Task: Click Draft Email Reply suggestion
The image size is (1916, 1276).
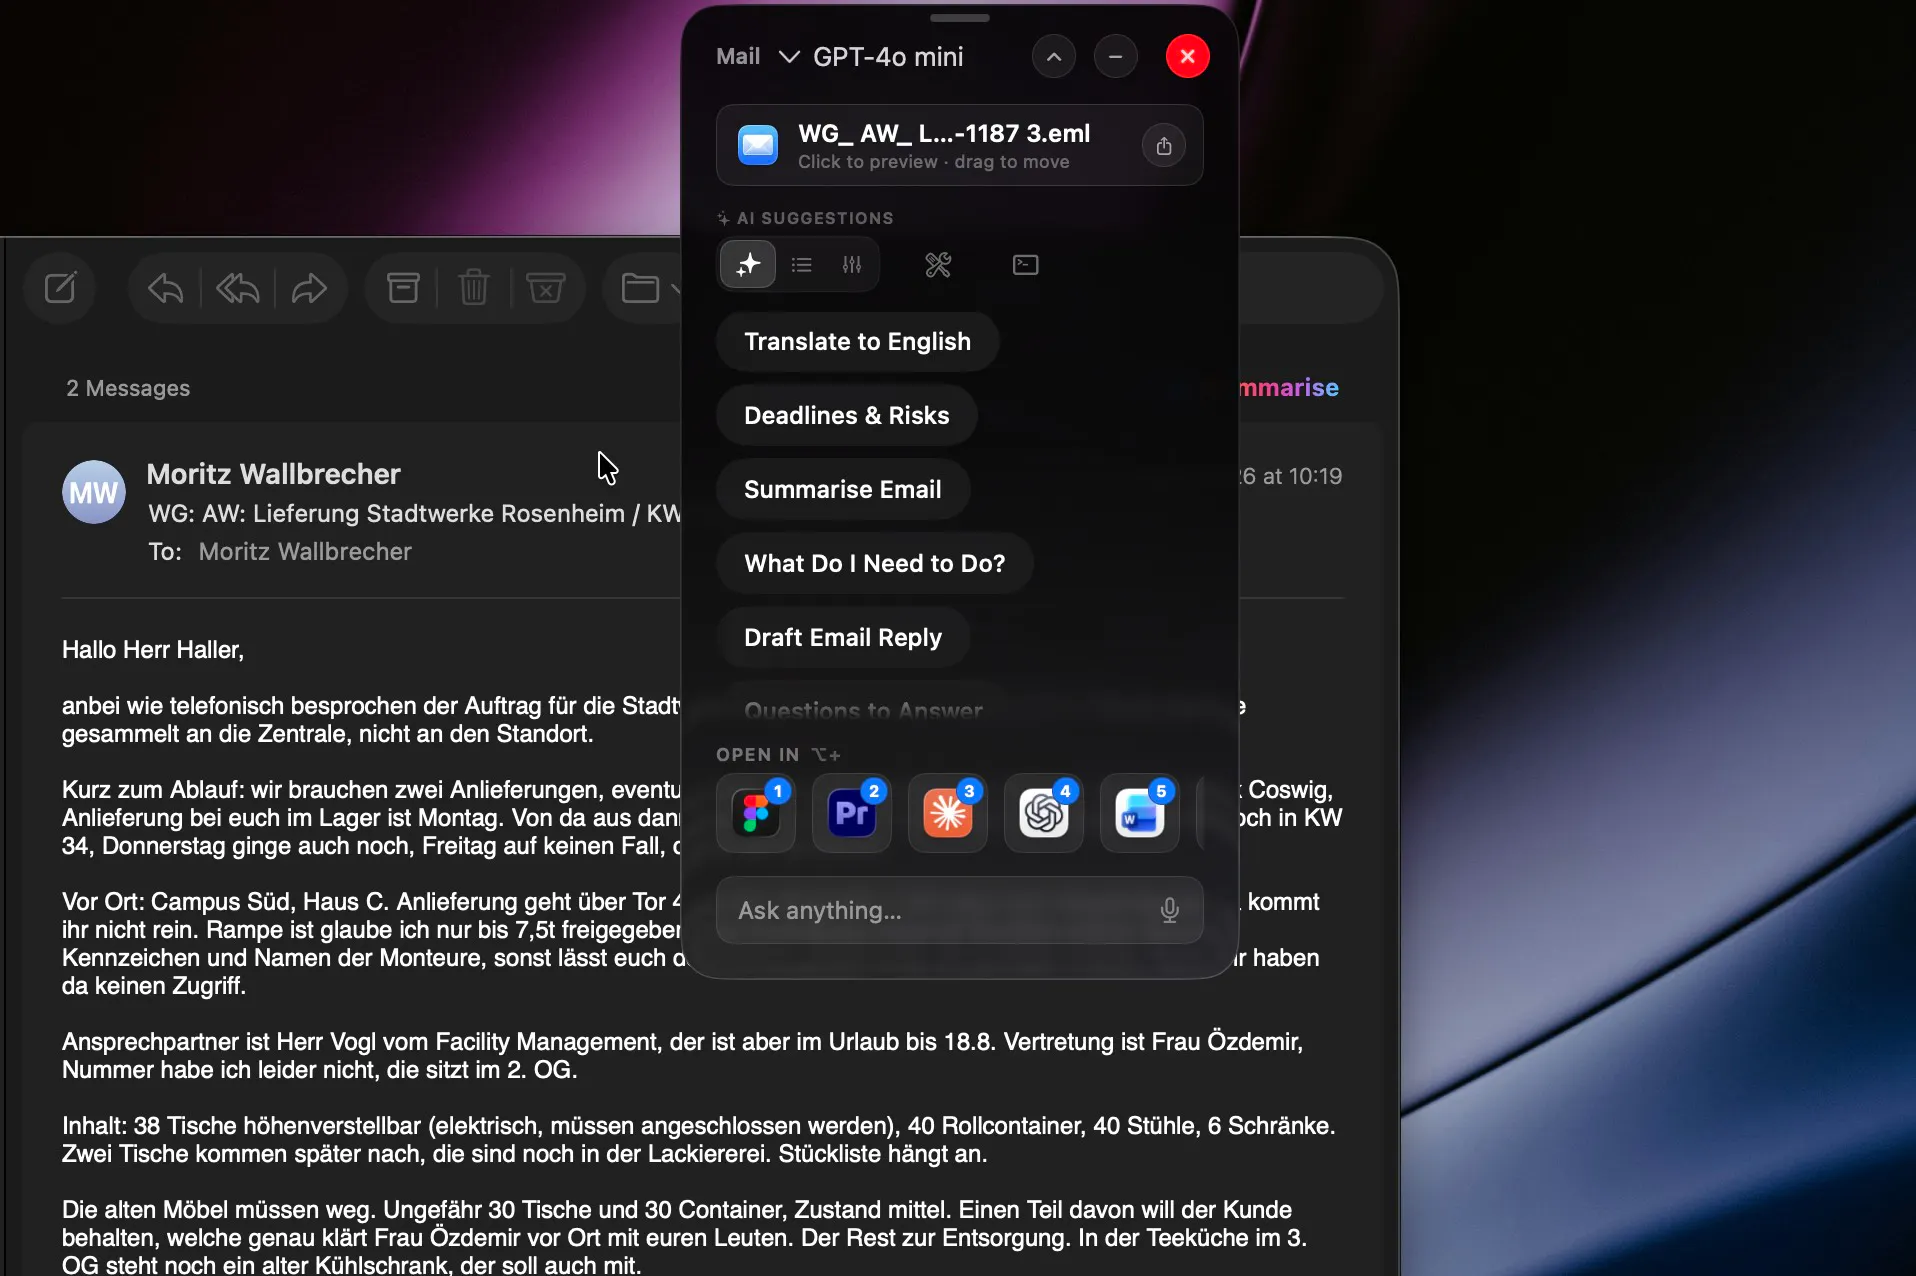Action: (843, 638)
